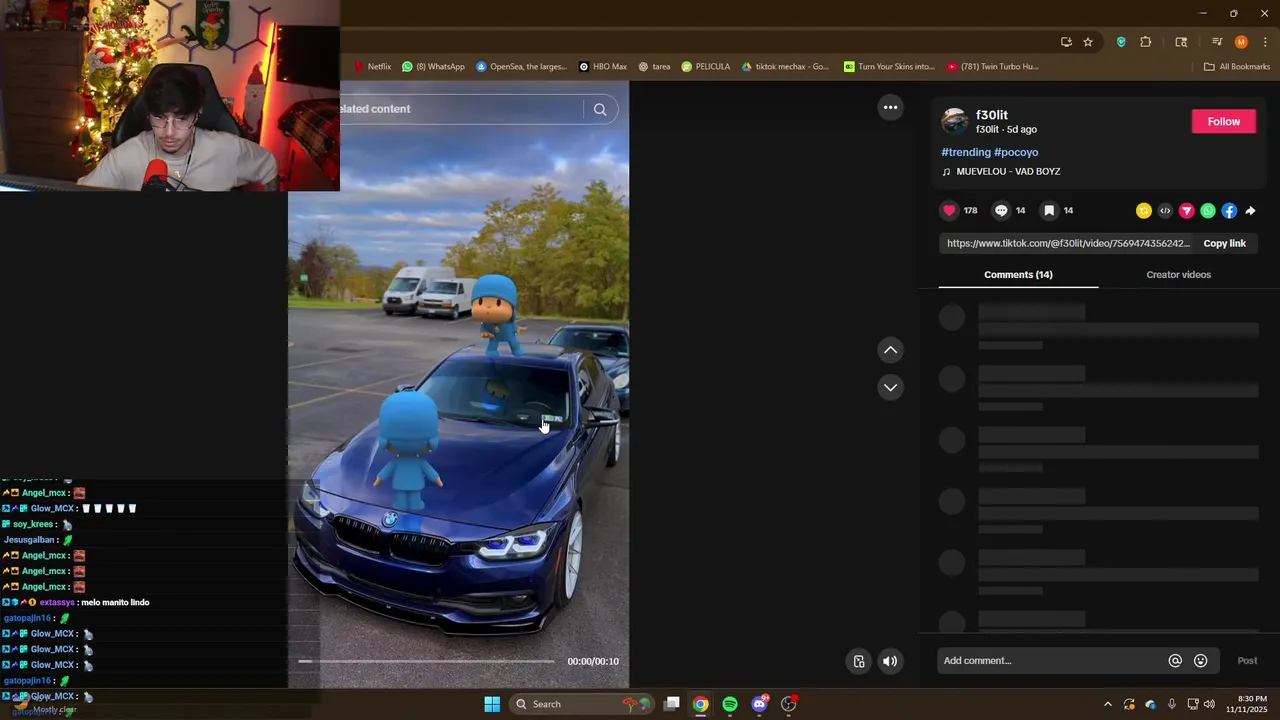Open Spotify from the taskbar
Viewport: 1280px width, 720px height.
(x=730, y=704)
